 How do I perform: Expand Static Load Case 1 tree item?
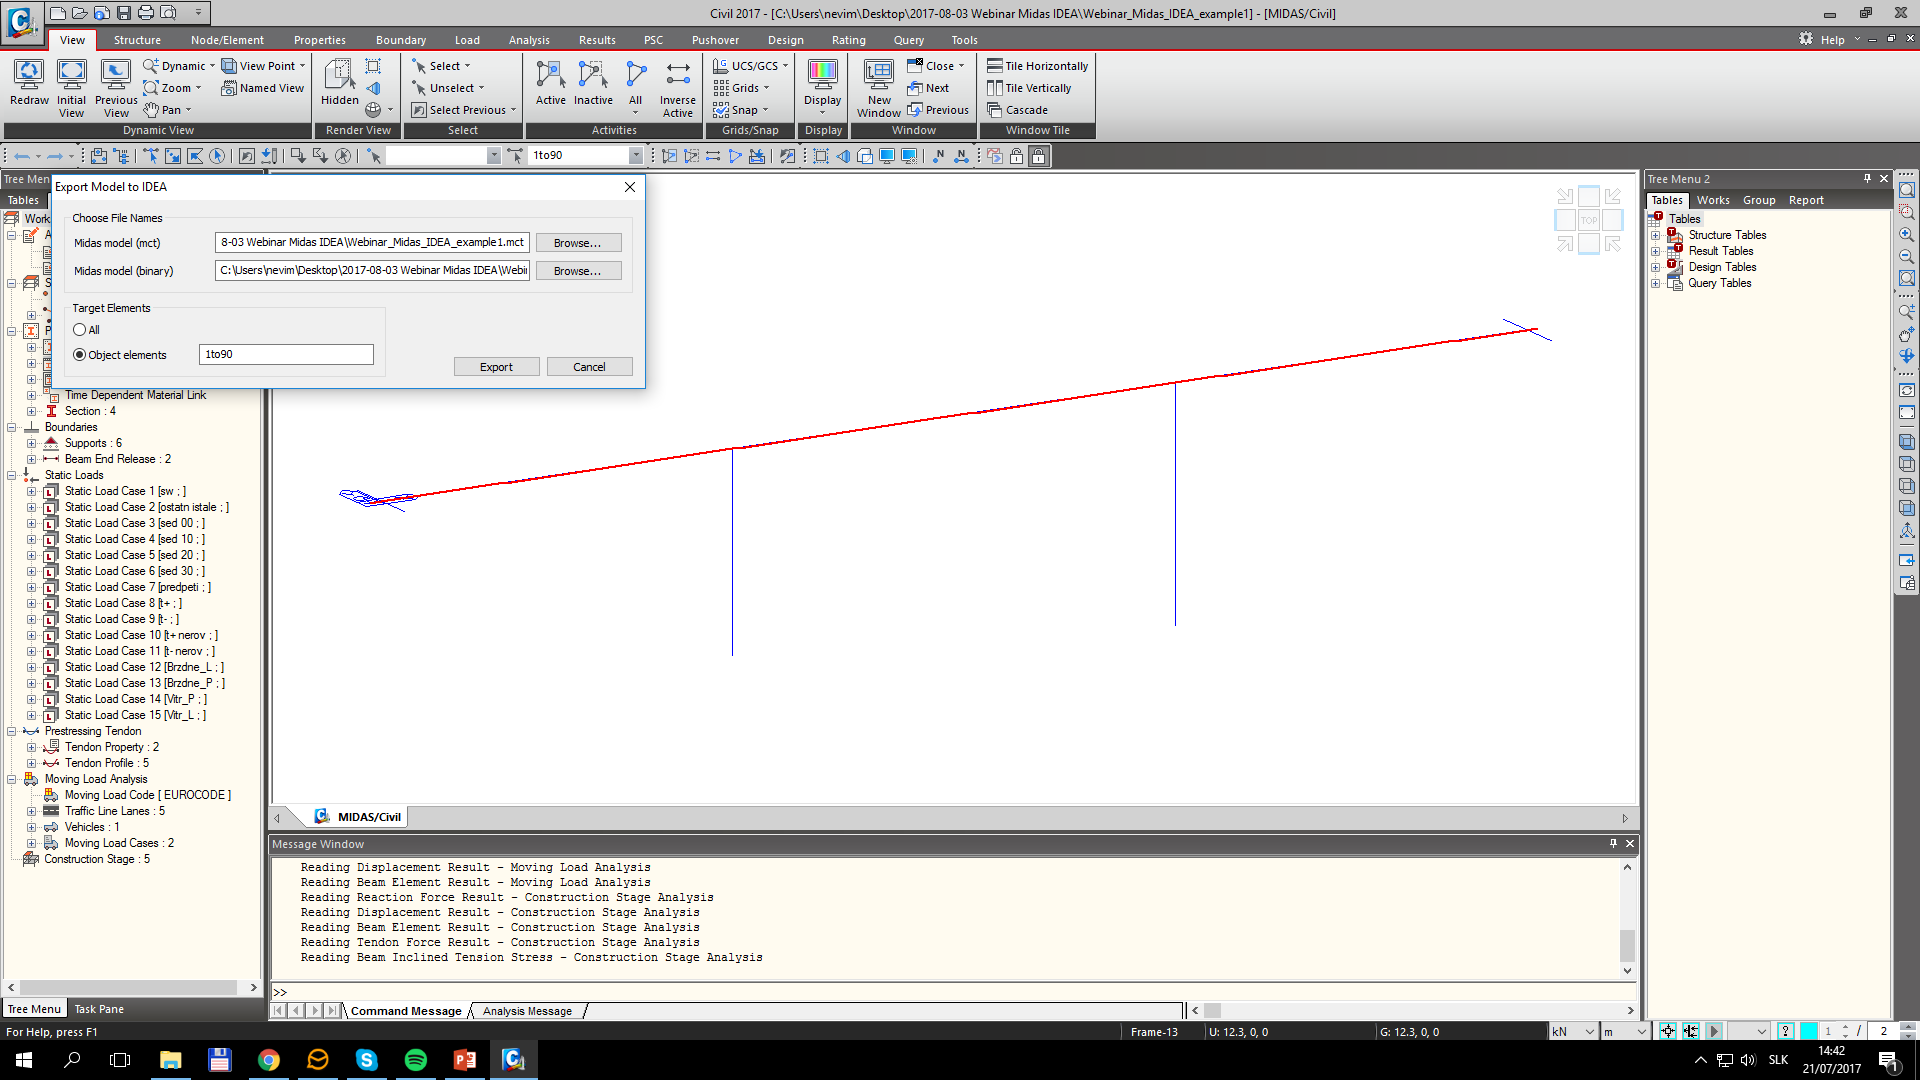31,492
